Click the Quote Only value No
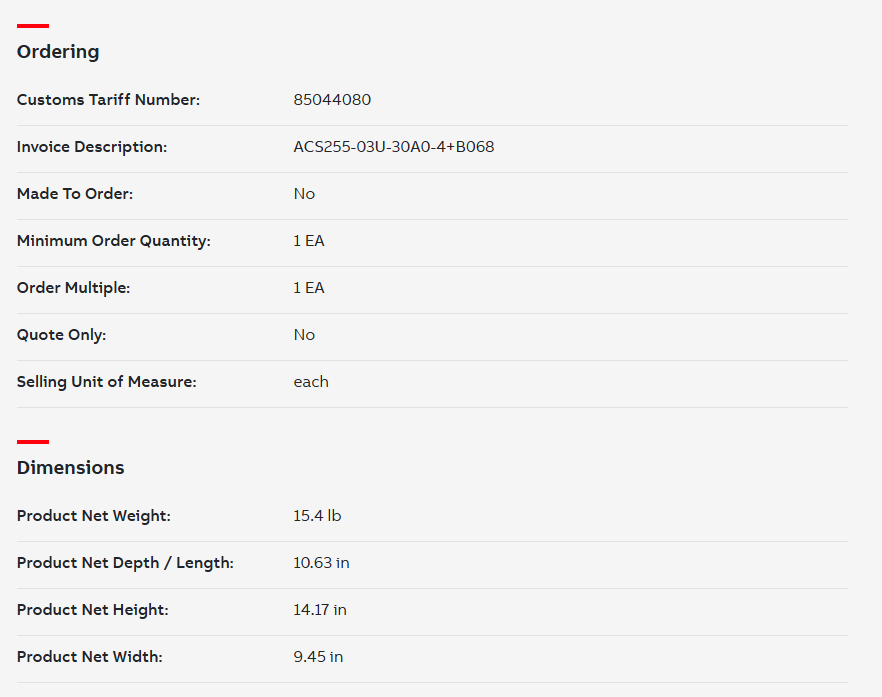This screenshot has height=697, width=882. [x=304, y=335]
